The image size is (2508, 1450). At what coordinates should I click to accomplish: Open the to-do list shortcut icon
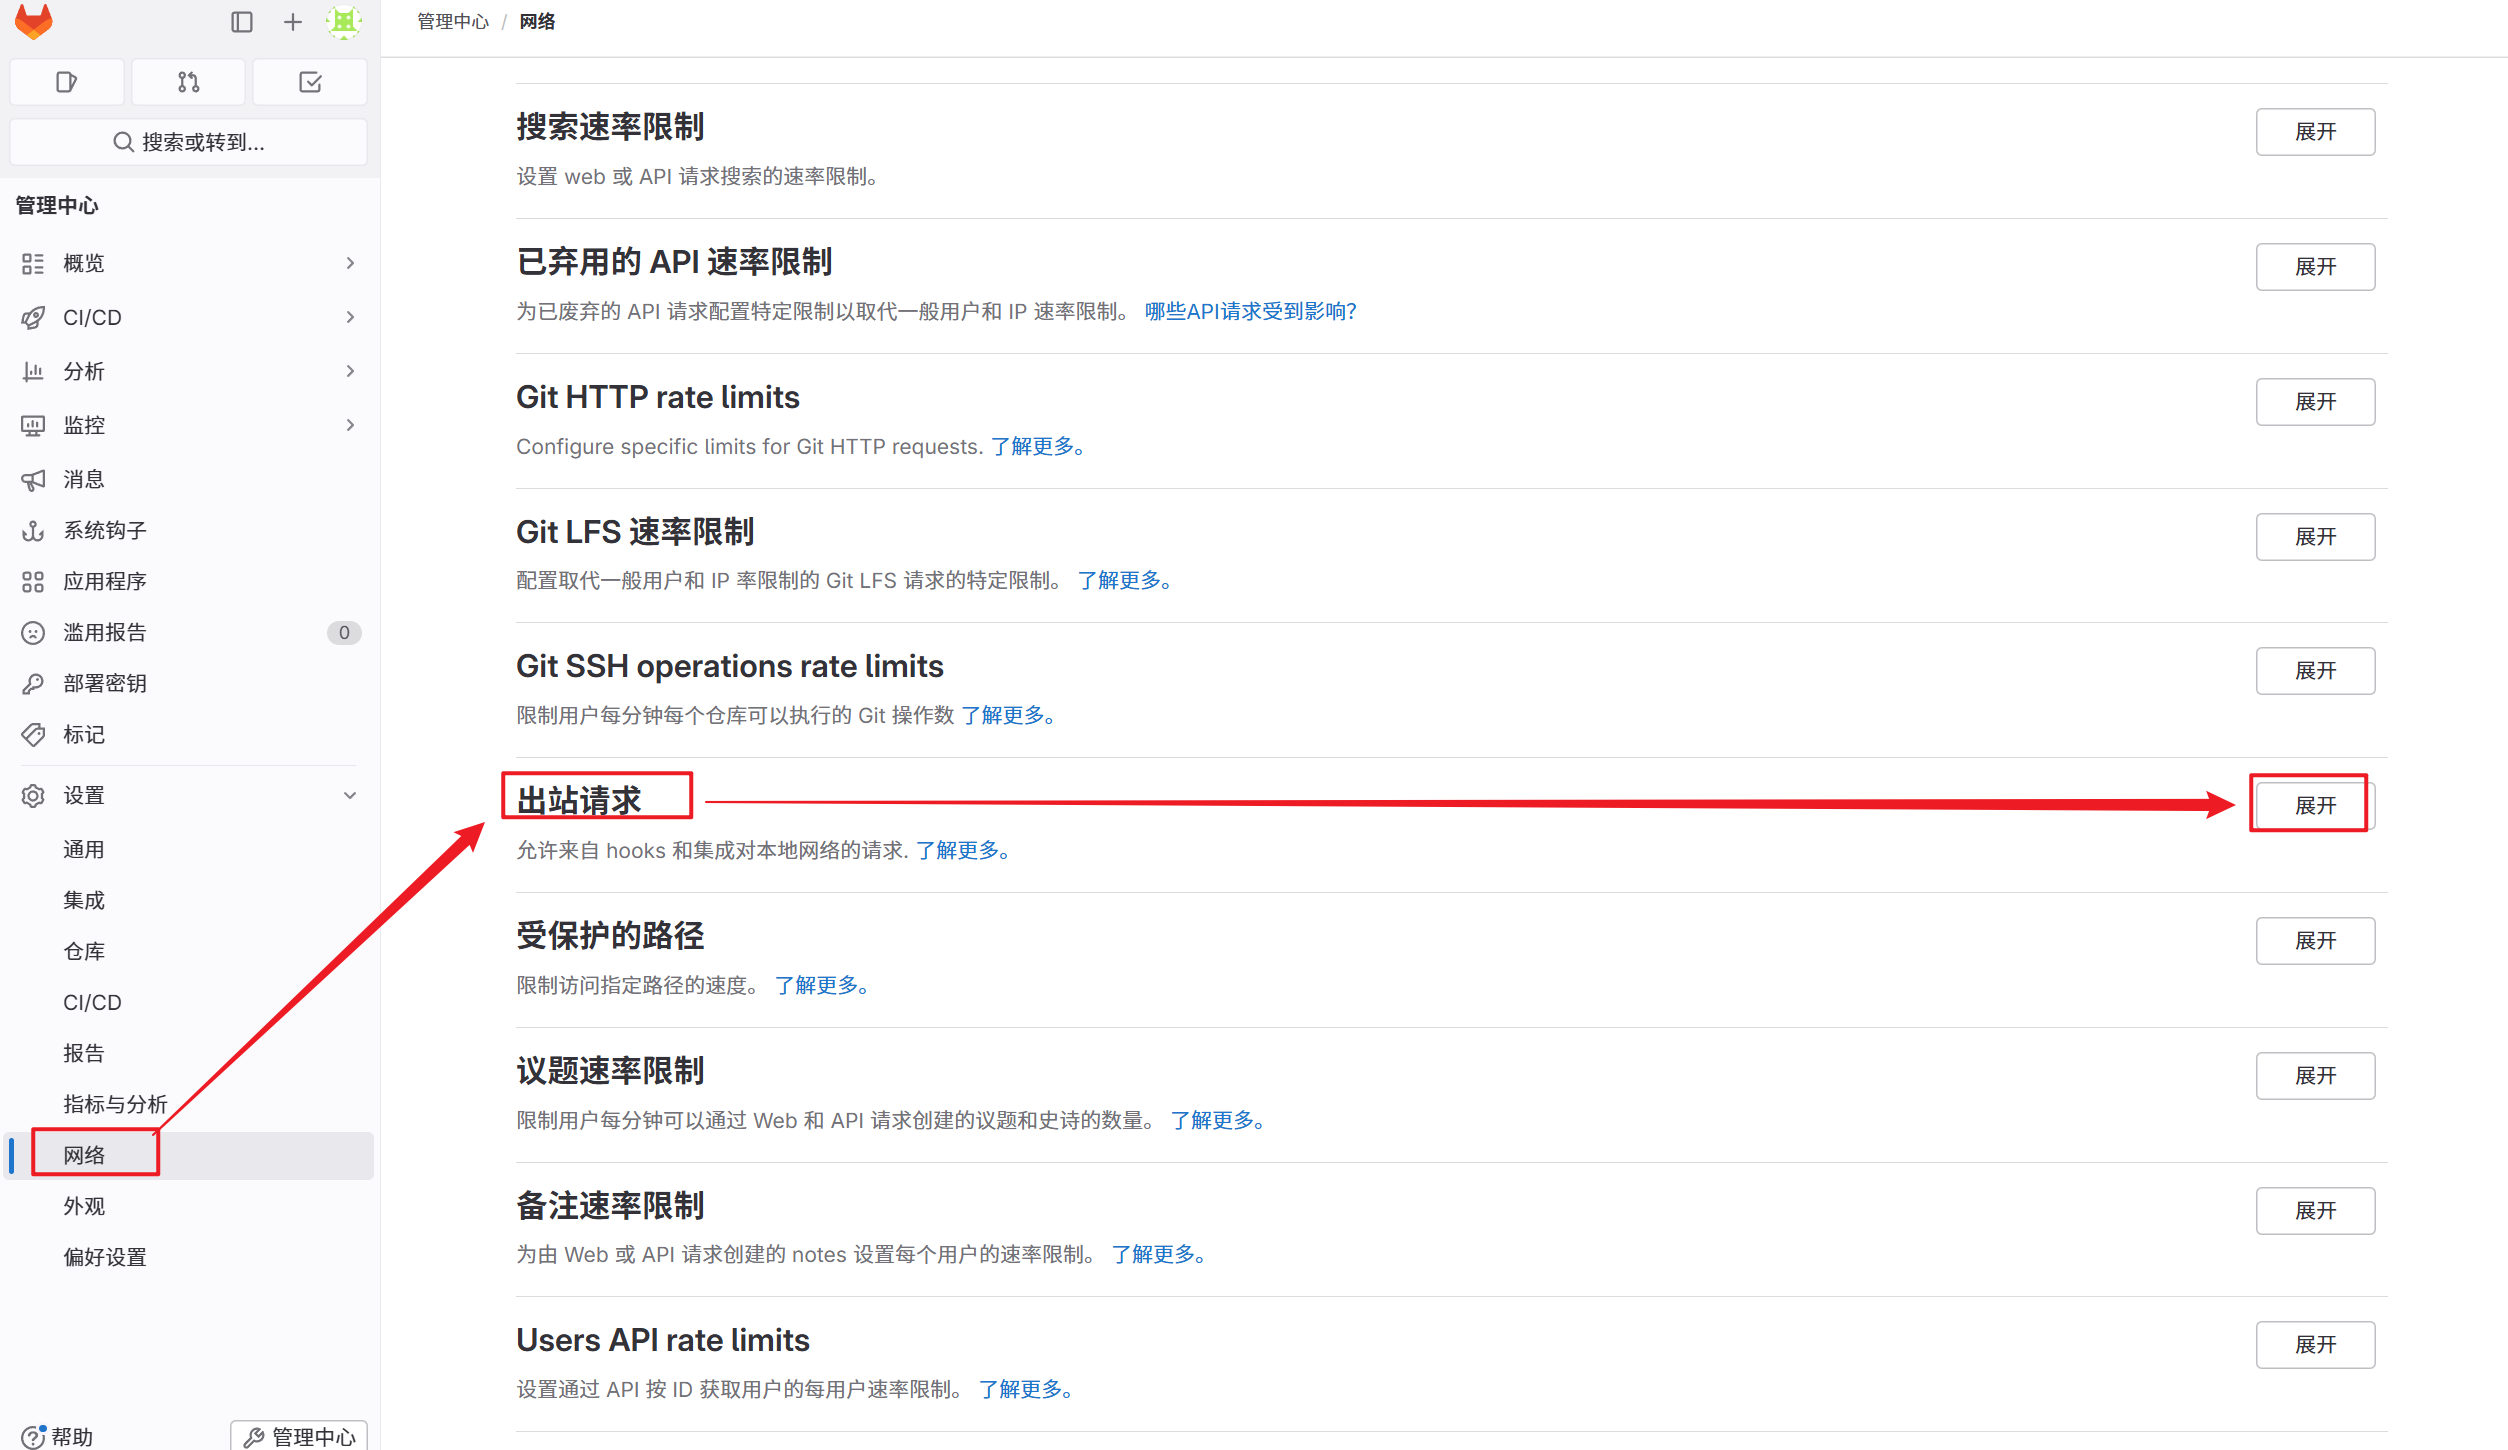tap(310, 82)
